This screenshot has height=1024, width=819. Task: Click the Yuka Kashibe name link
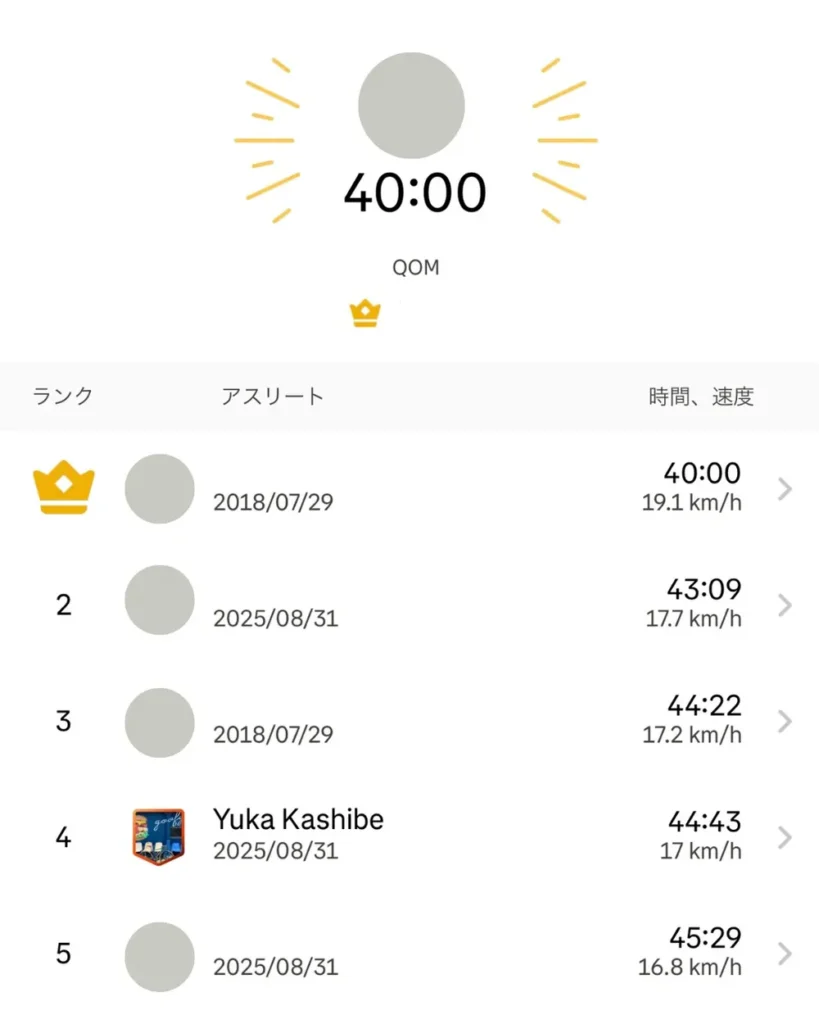click(298, 820)
